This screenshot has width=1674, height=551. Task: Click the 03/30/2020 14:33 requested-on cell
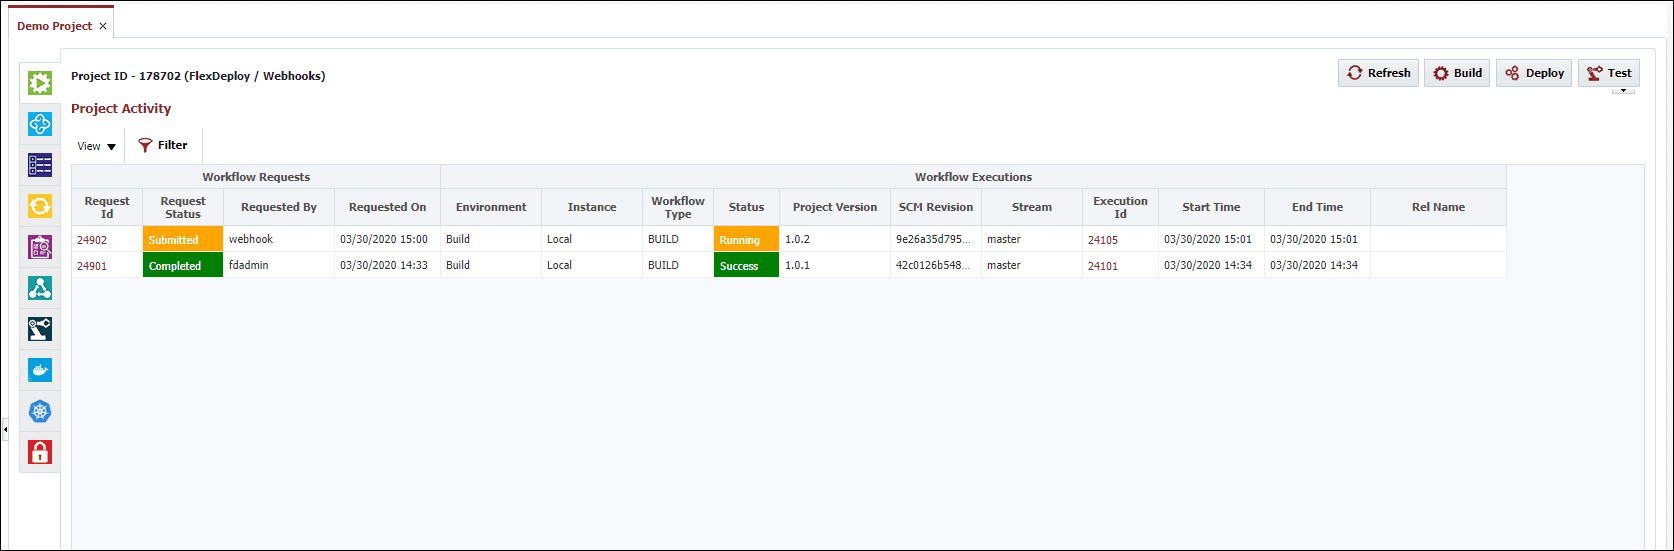click(387, 265)
